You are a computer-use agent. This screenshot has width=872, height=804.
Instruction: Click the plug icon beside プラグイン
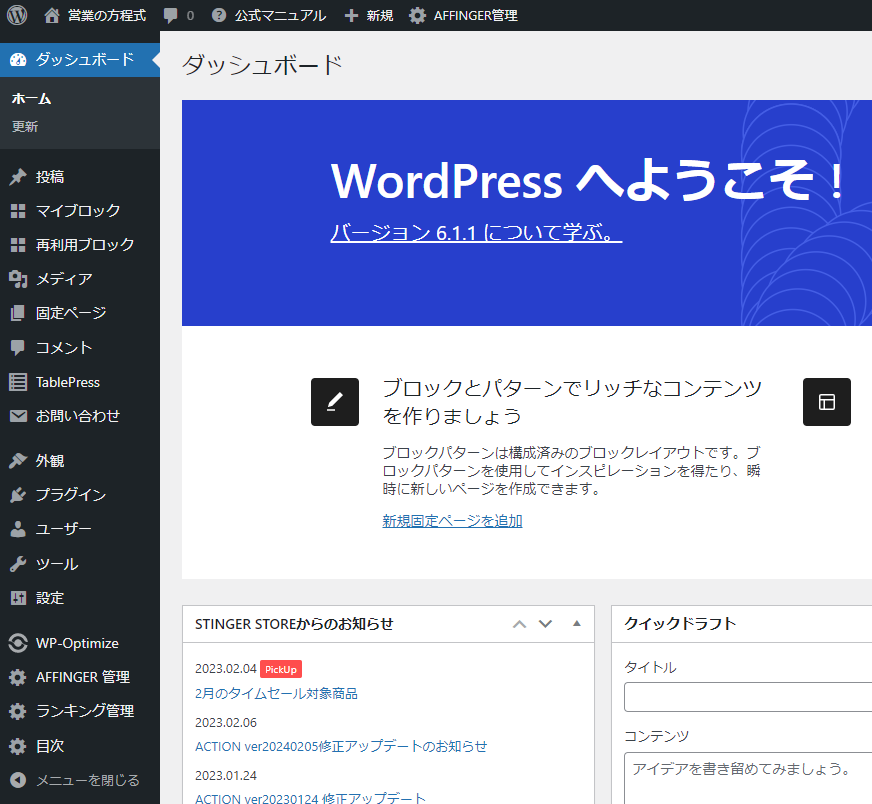(x=18, y=495)
